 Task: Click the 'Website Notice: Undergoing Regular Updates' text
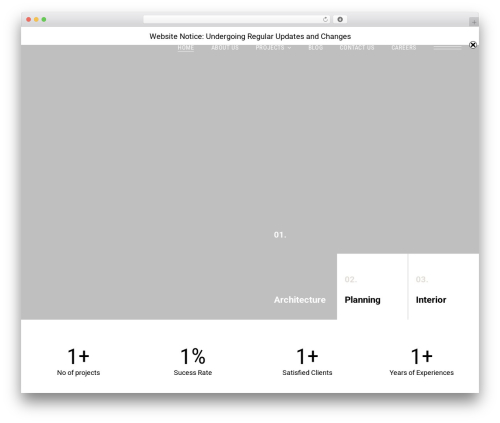[250, 36]
